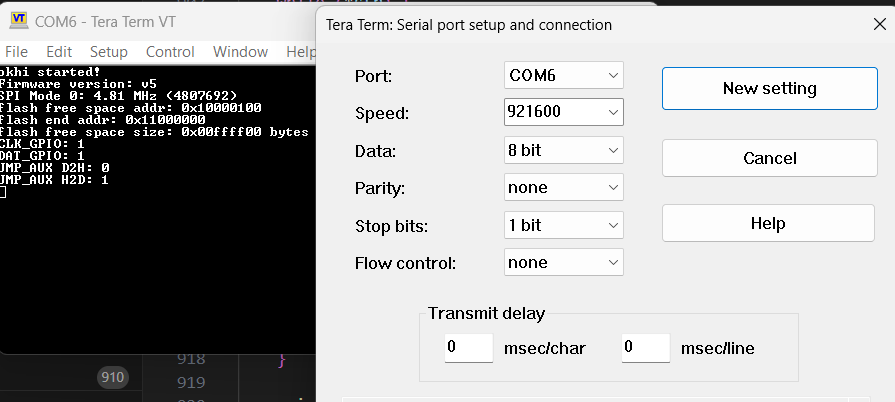Expand the Stop bits dropdown
The width and height of the screenshot is (895, 402).
click(563, 225)
